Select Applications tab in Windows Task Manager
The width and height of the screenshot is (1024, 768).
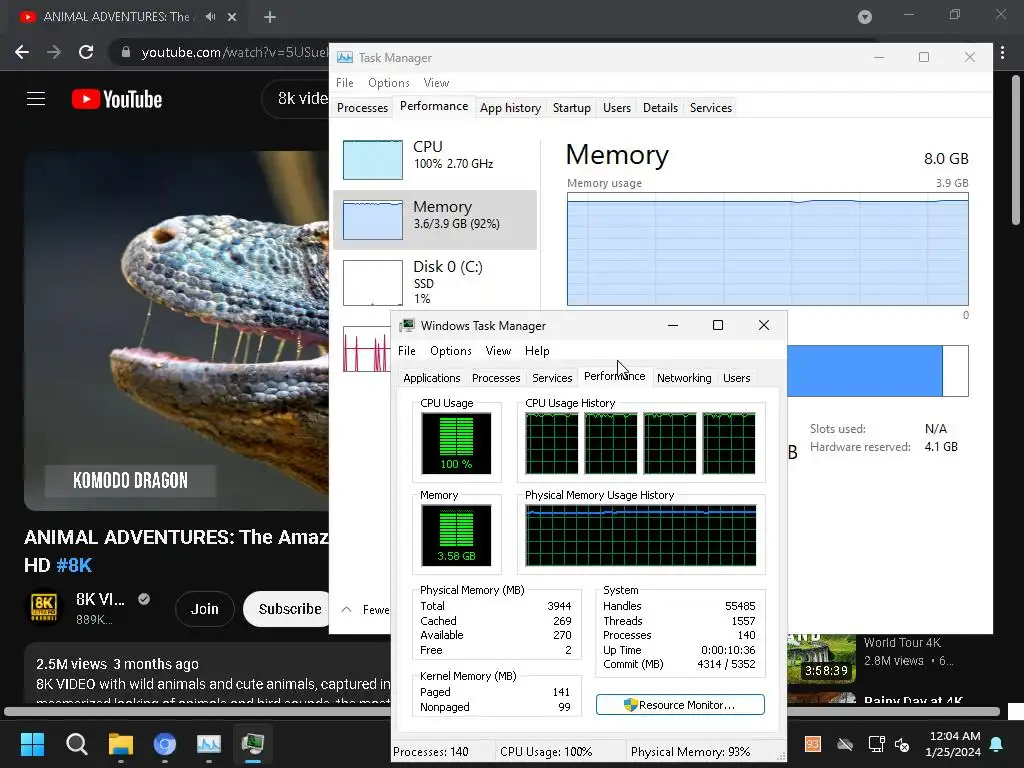[432, 378]
